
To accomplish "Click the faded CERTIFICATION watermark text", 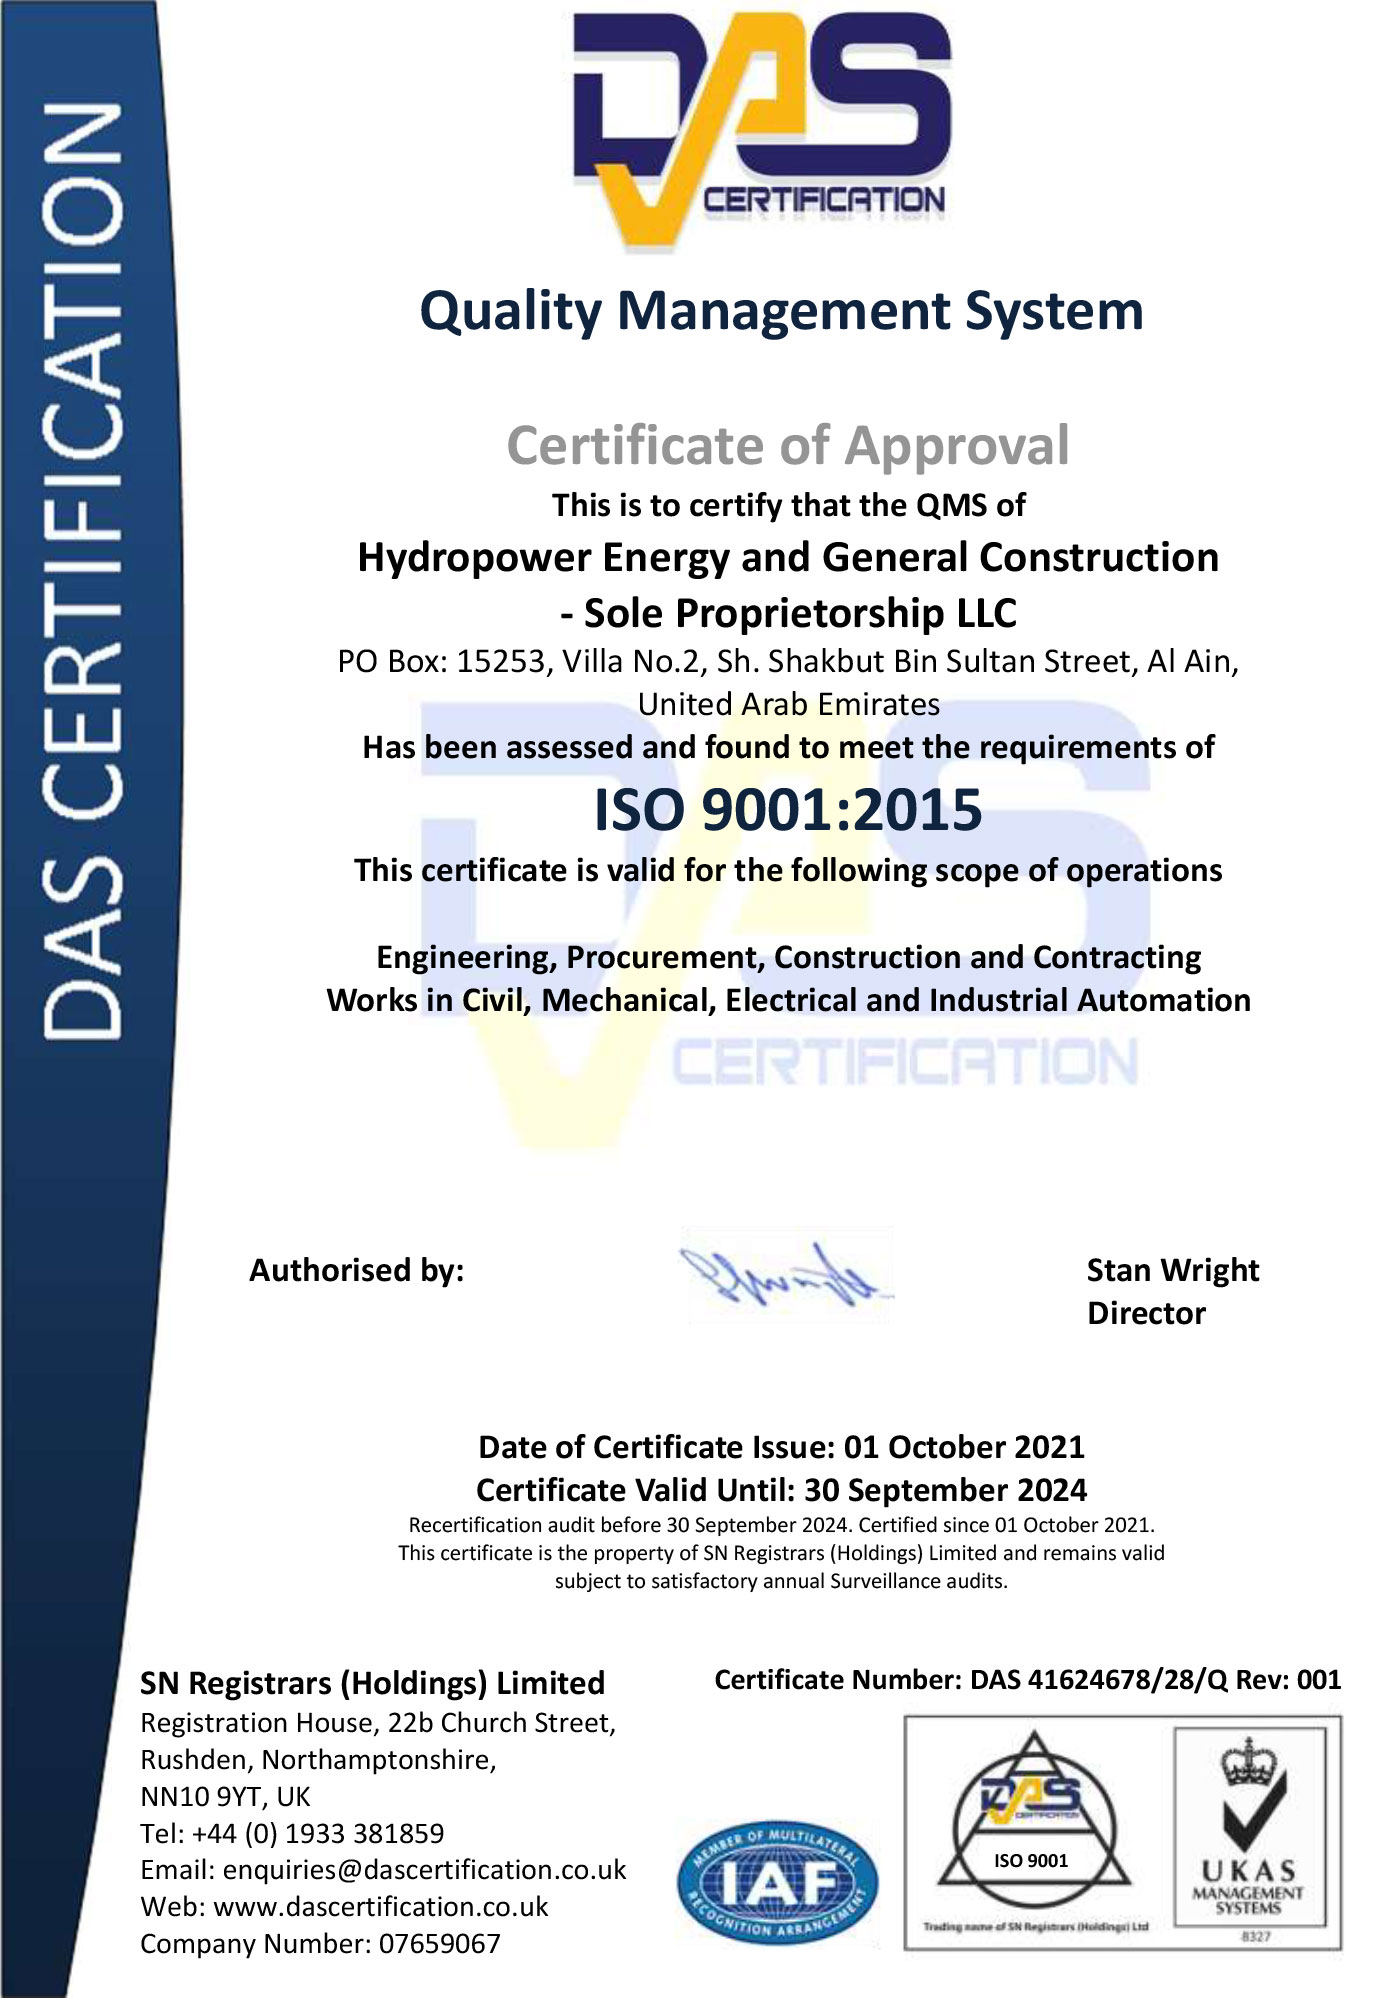I will coord(905,1062).
